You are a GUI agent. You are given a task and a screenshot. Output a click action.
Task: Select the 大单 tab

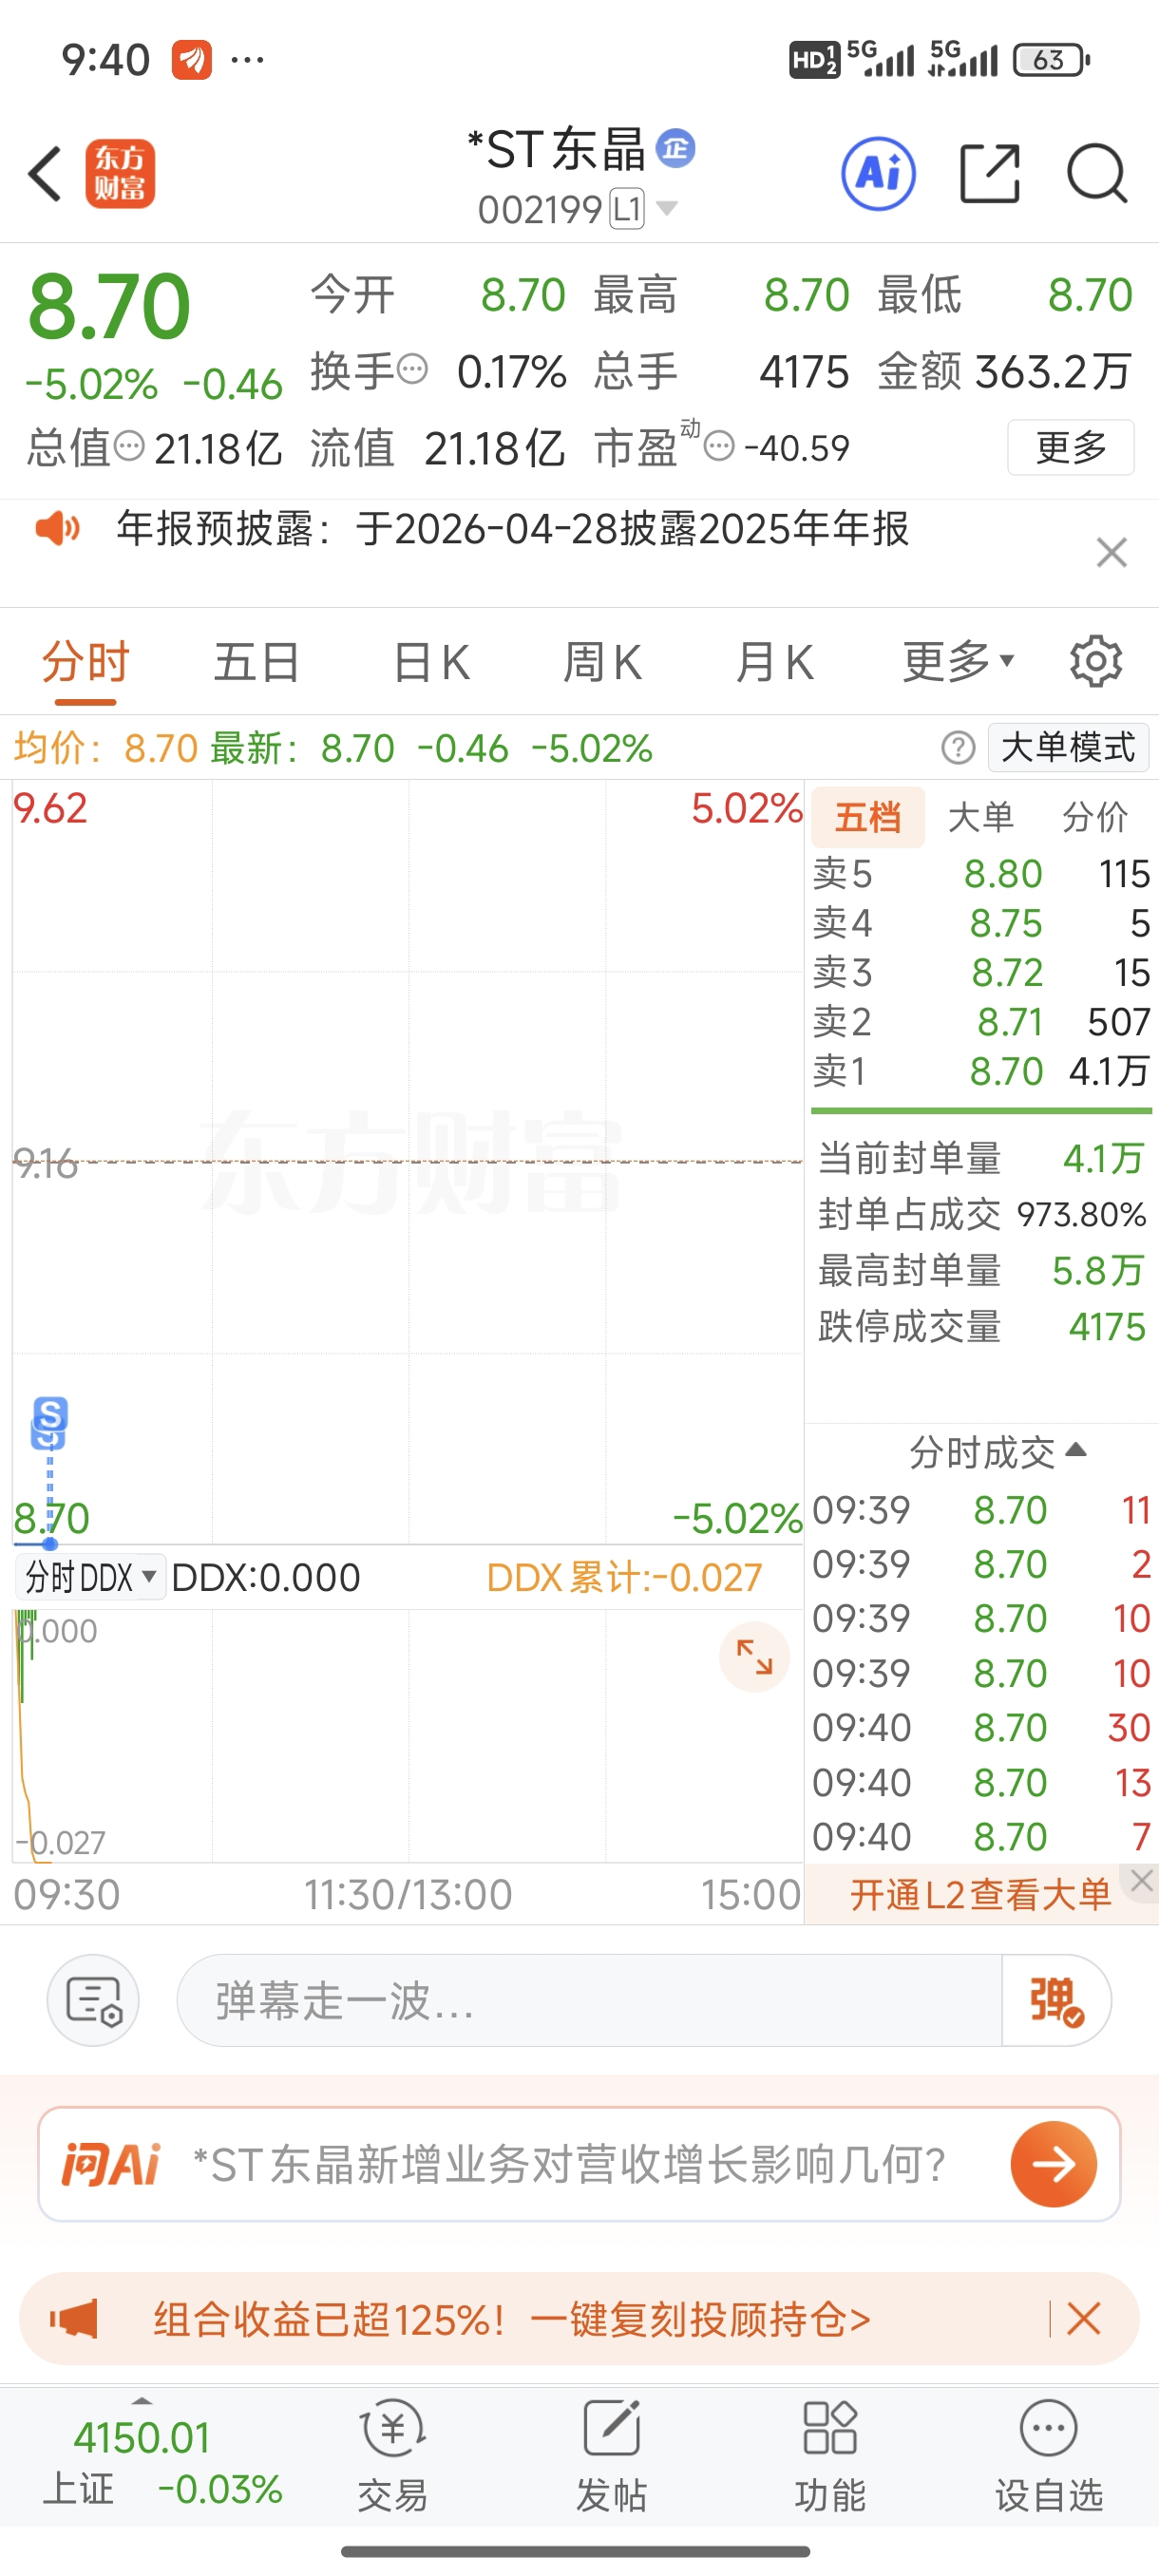[981, 817]
